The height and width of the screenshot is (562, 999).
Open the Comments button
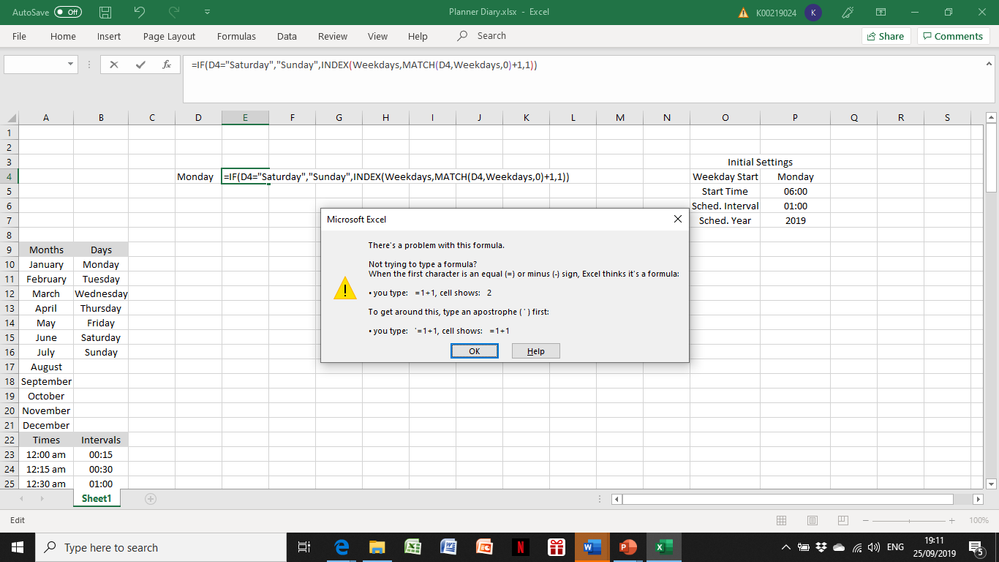tap(952, 36)
